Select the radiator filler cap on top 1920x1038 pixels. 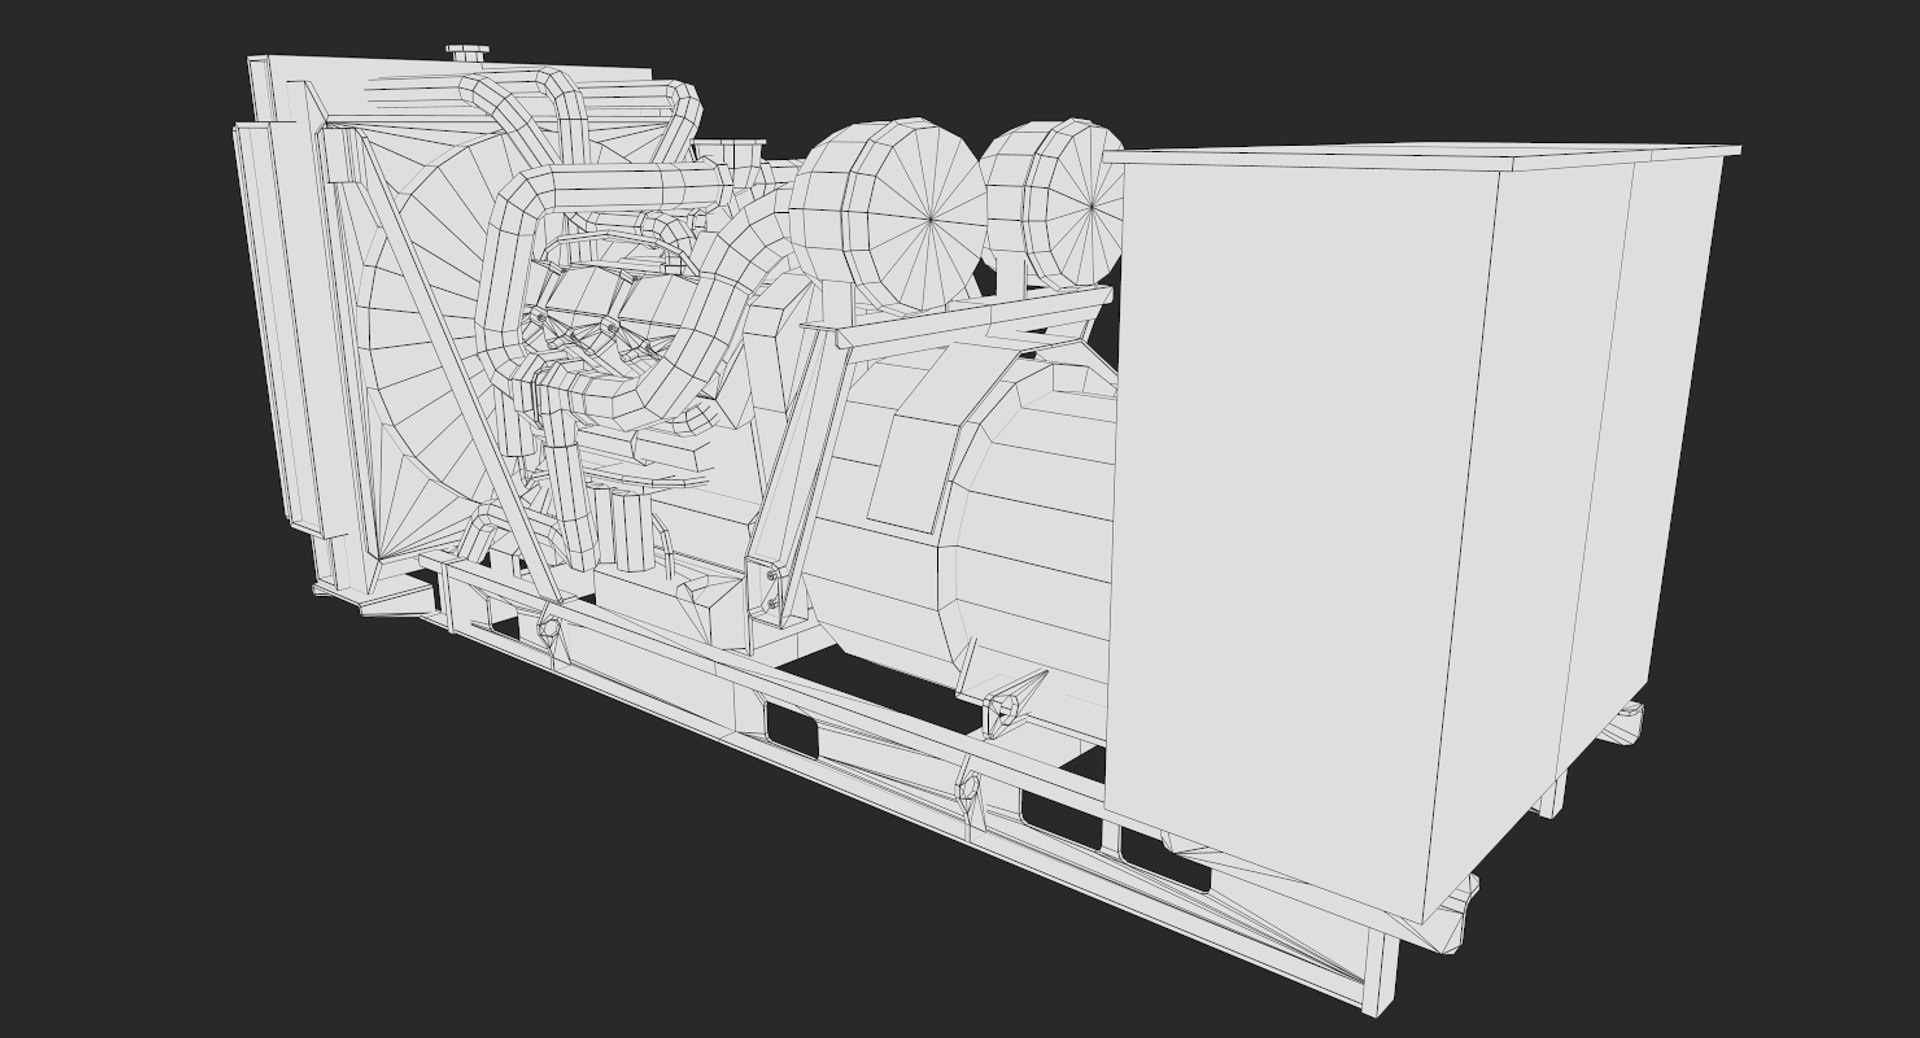click(x=467, y=52)
